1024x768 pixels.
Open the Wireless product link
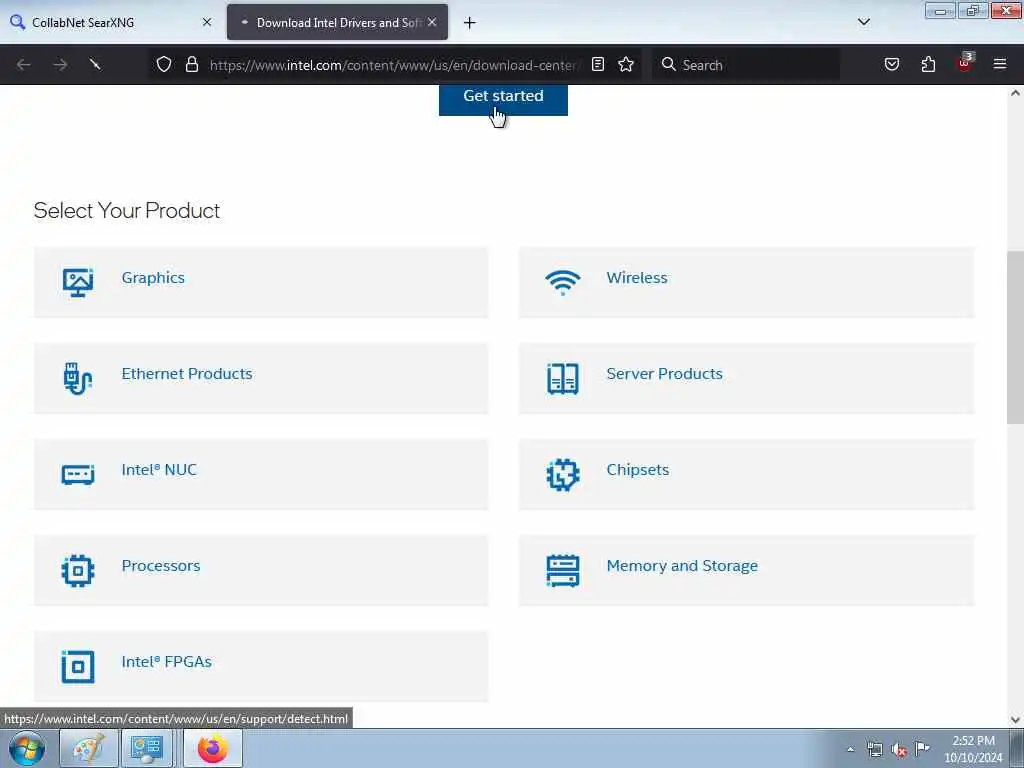point(637,278)
